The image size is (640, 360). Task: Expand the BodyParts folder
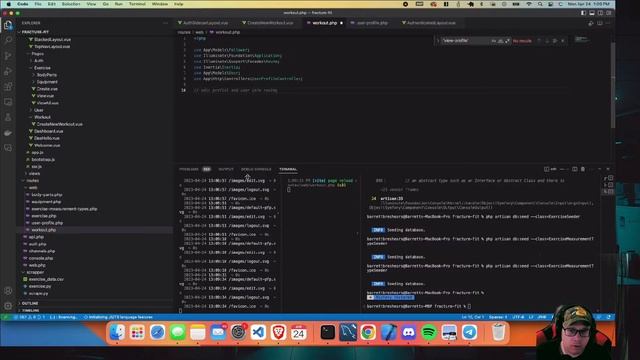click(x=47, y=75)
